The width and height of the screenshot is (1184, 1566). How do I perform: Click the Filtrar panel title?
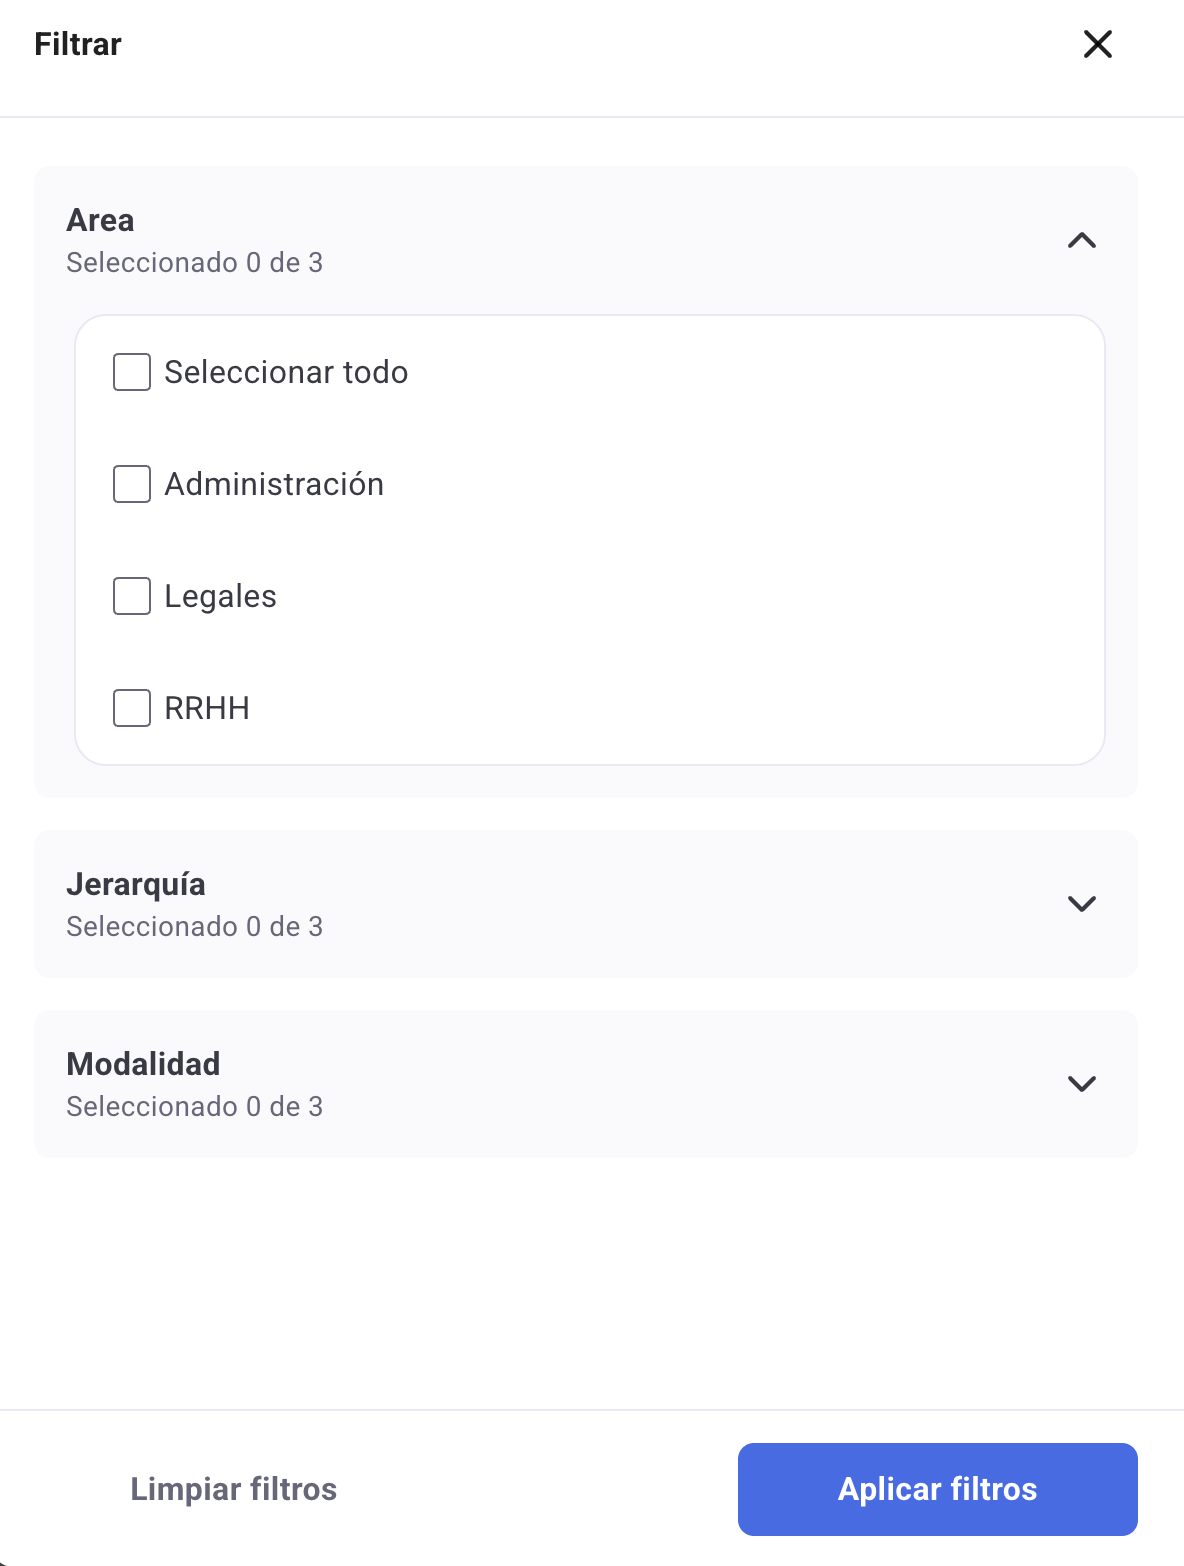click(78, 44)
